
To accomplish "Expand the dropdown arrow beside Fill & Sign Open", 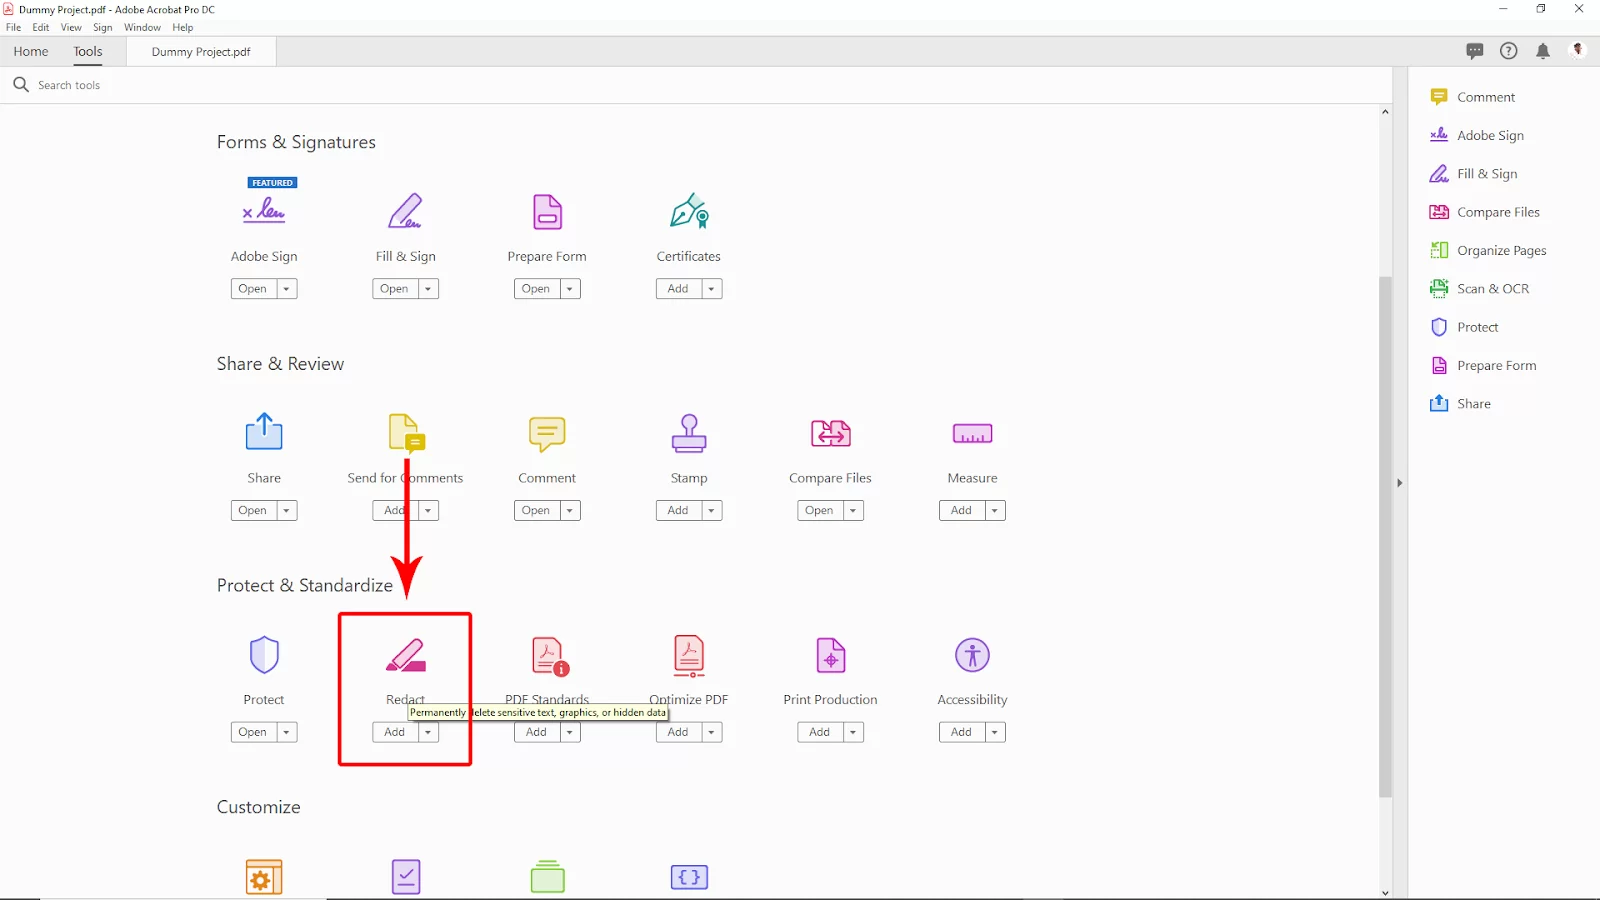I will coord(428,289).
